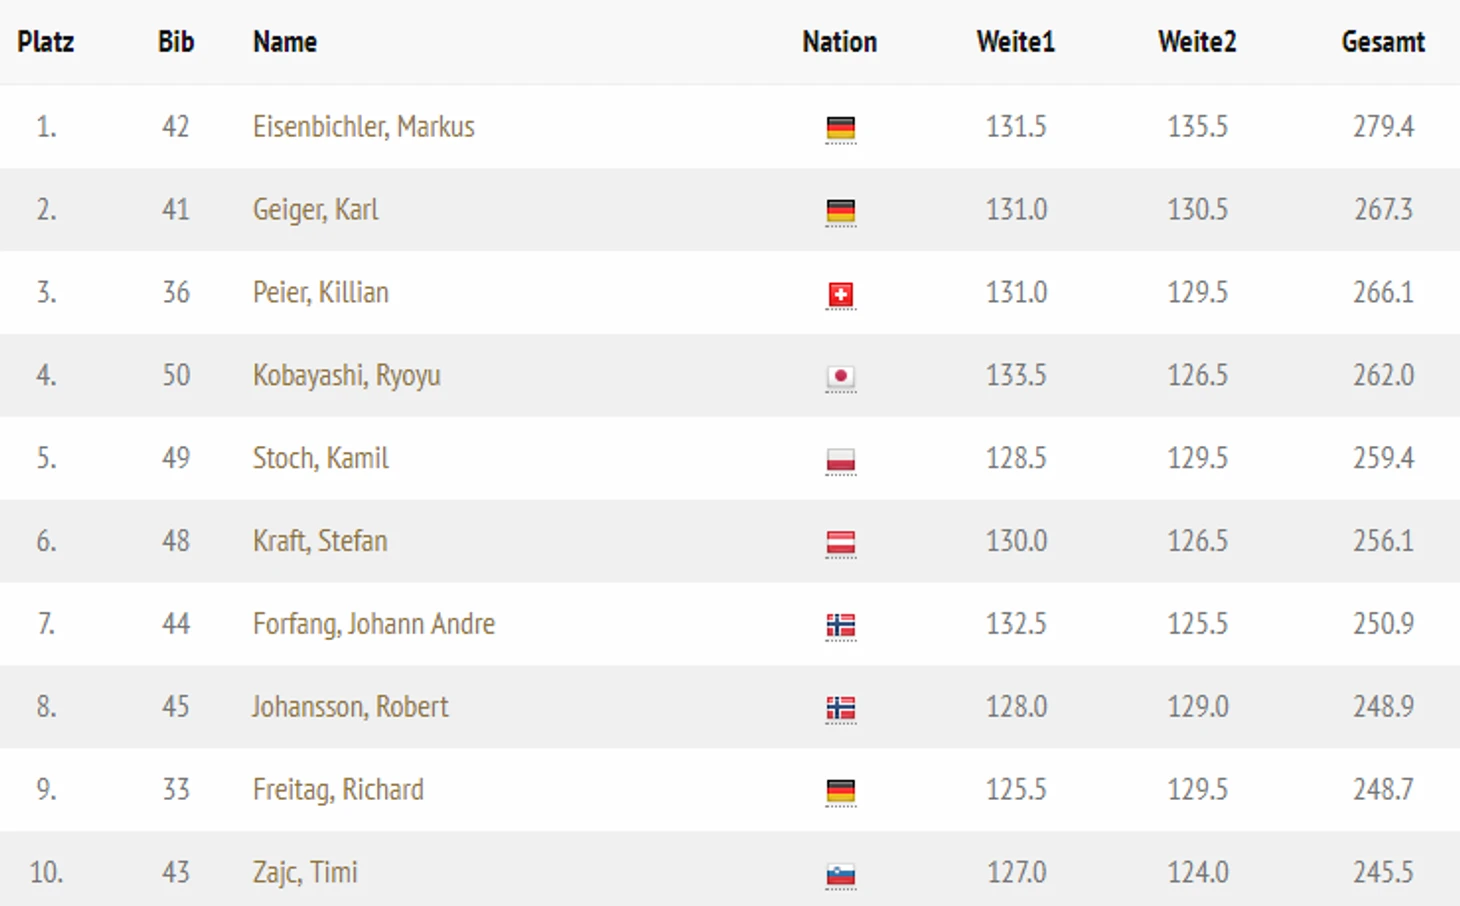Click the Japanese flag for Ryoyu Kobayashi

[840, 377]
